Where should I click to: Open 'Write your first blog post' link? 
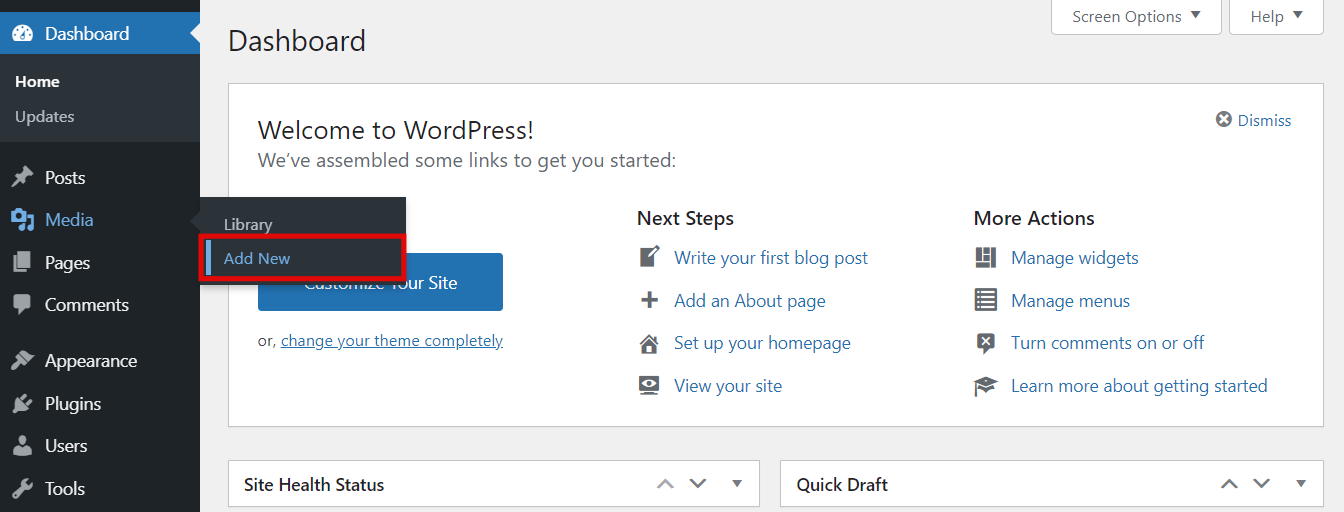(770, 258)
